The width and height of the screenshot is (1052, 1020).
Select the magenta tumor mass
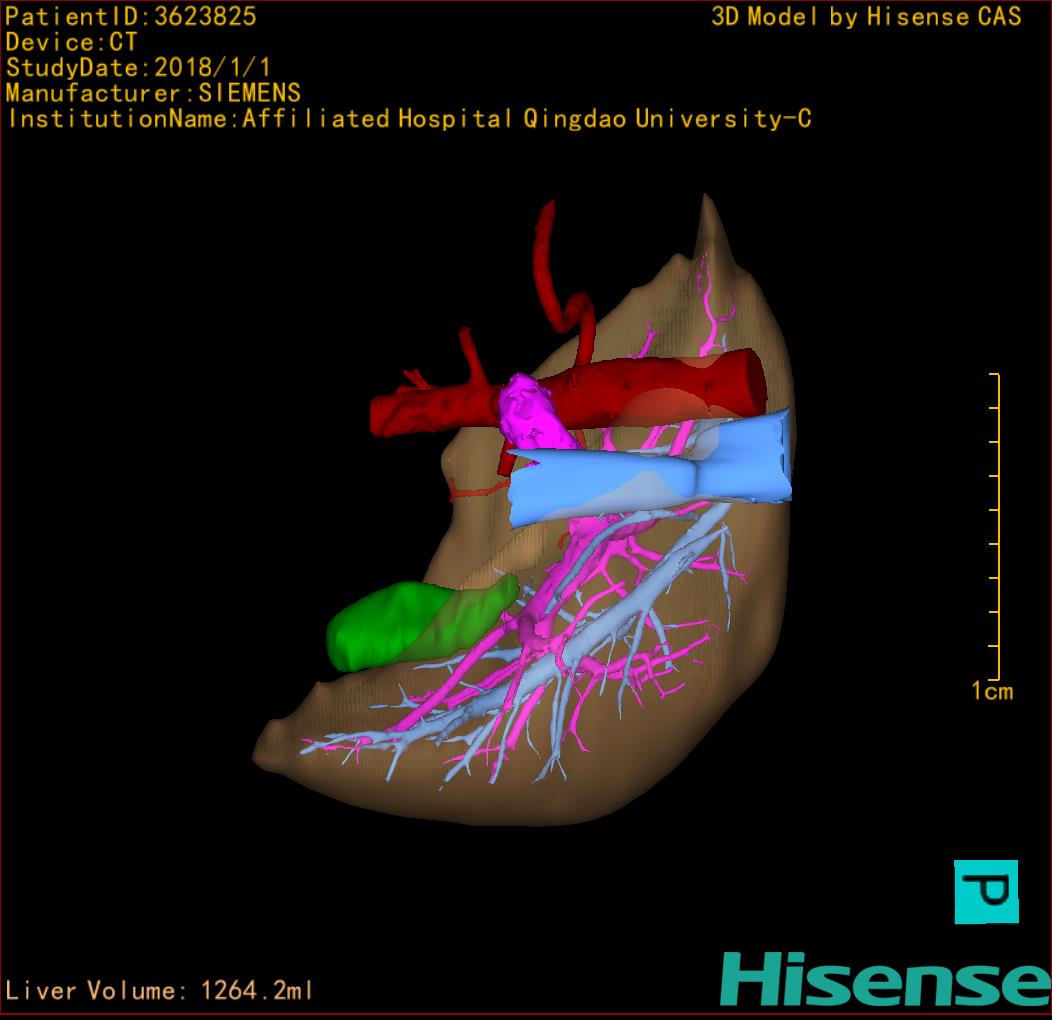tap(532, 411)
